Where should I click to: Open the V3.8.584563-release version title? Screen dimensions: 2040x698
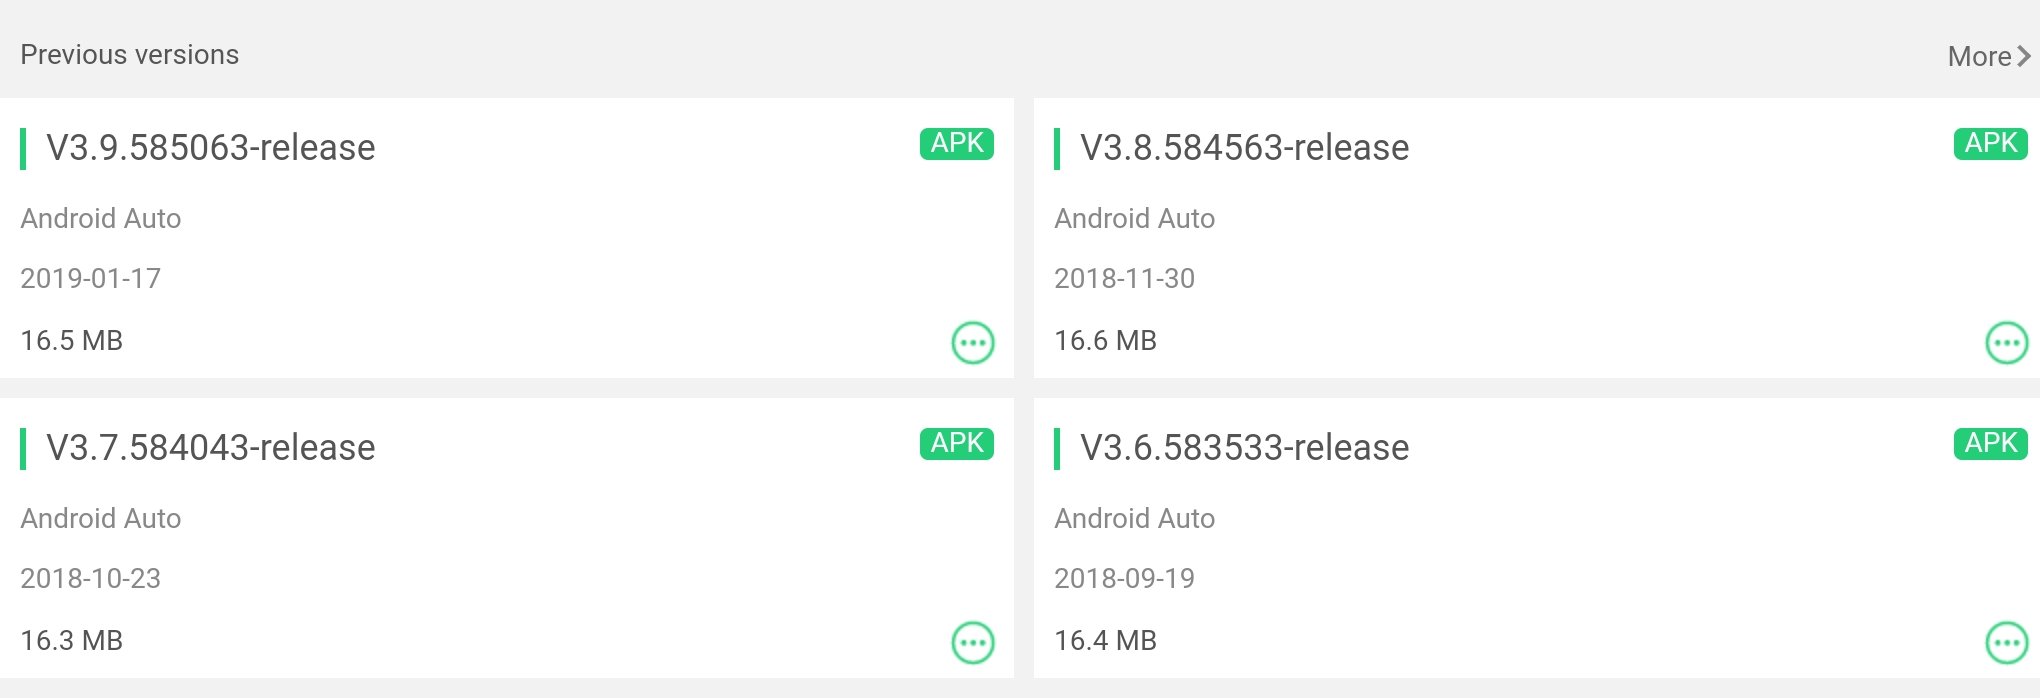click(1245, 148)
